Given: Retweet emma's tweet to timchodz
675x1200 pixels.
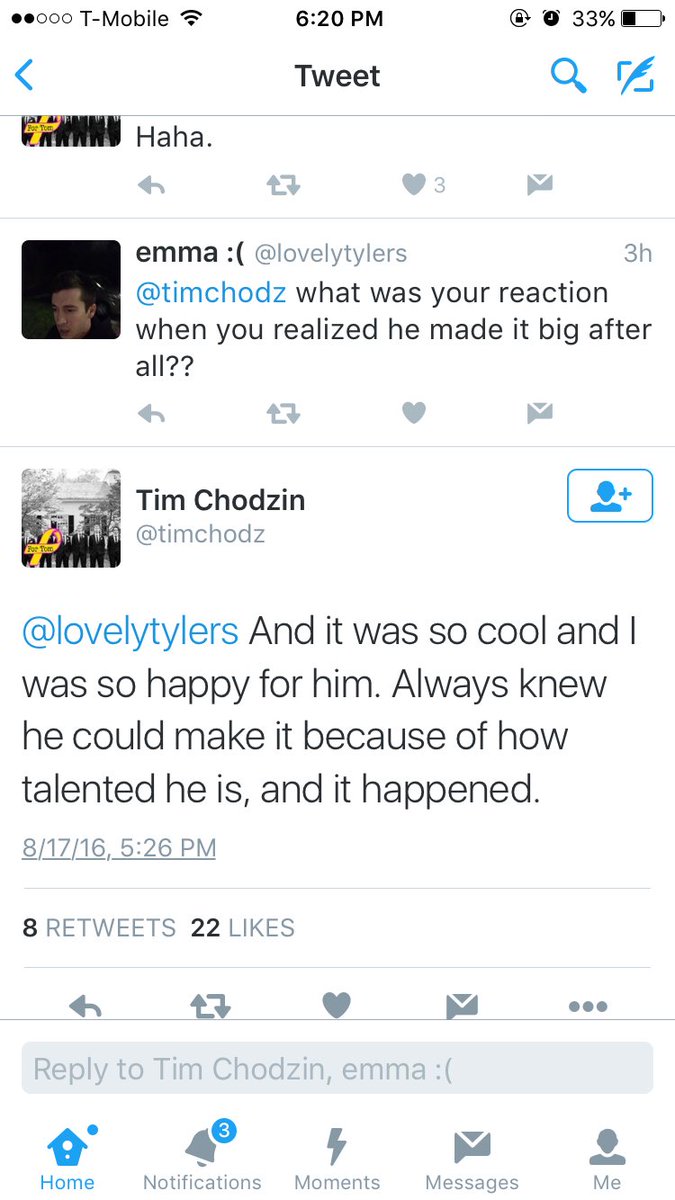Looking at the screenshot, I should [x=284, y=412].
